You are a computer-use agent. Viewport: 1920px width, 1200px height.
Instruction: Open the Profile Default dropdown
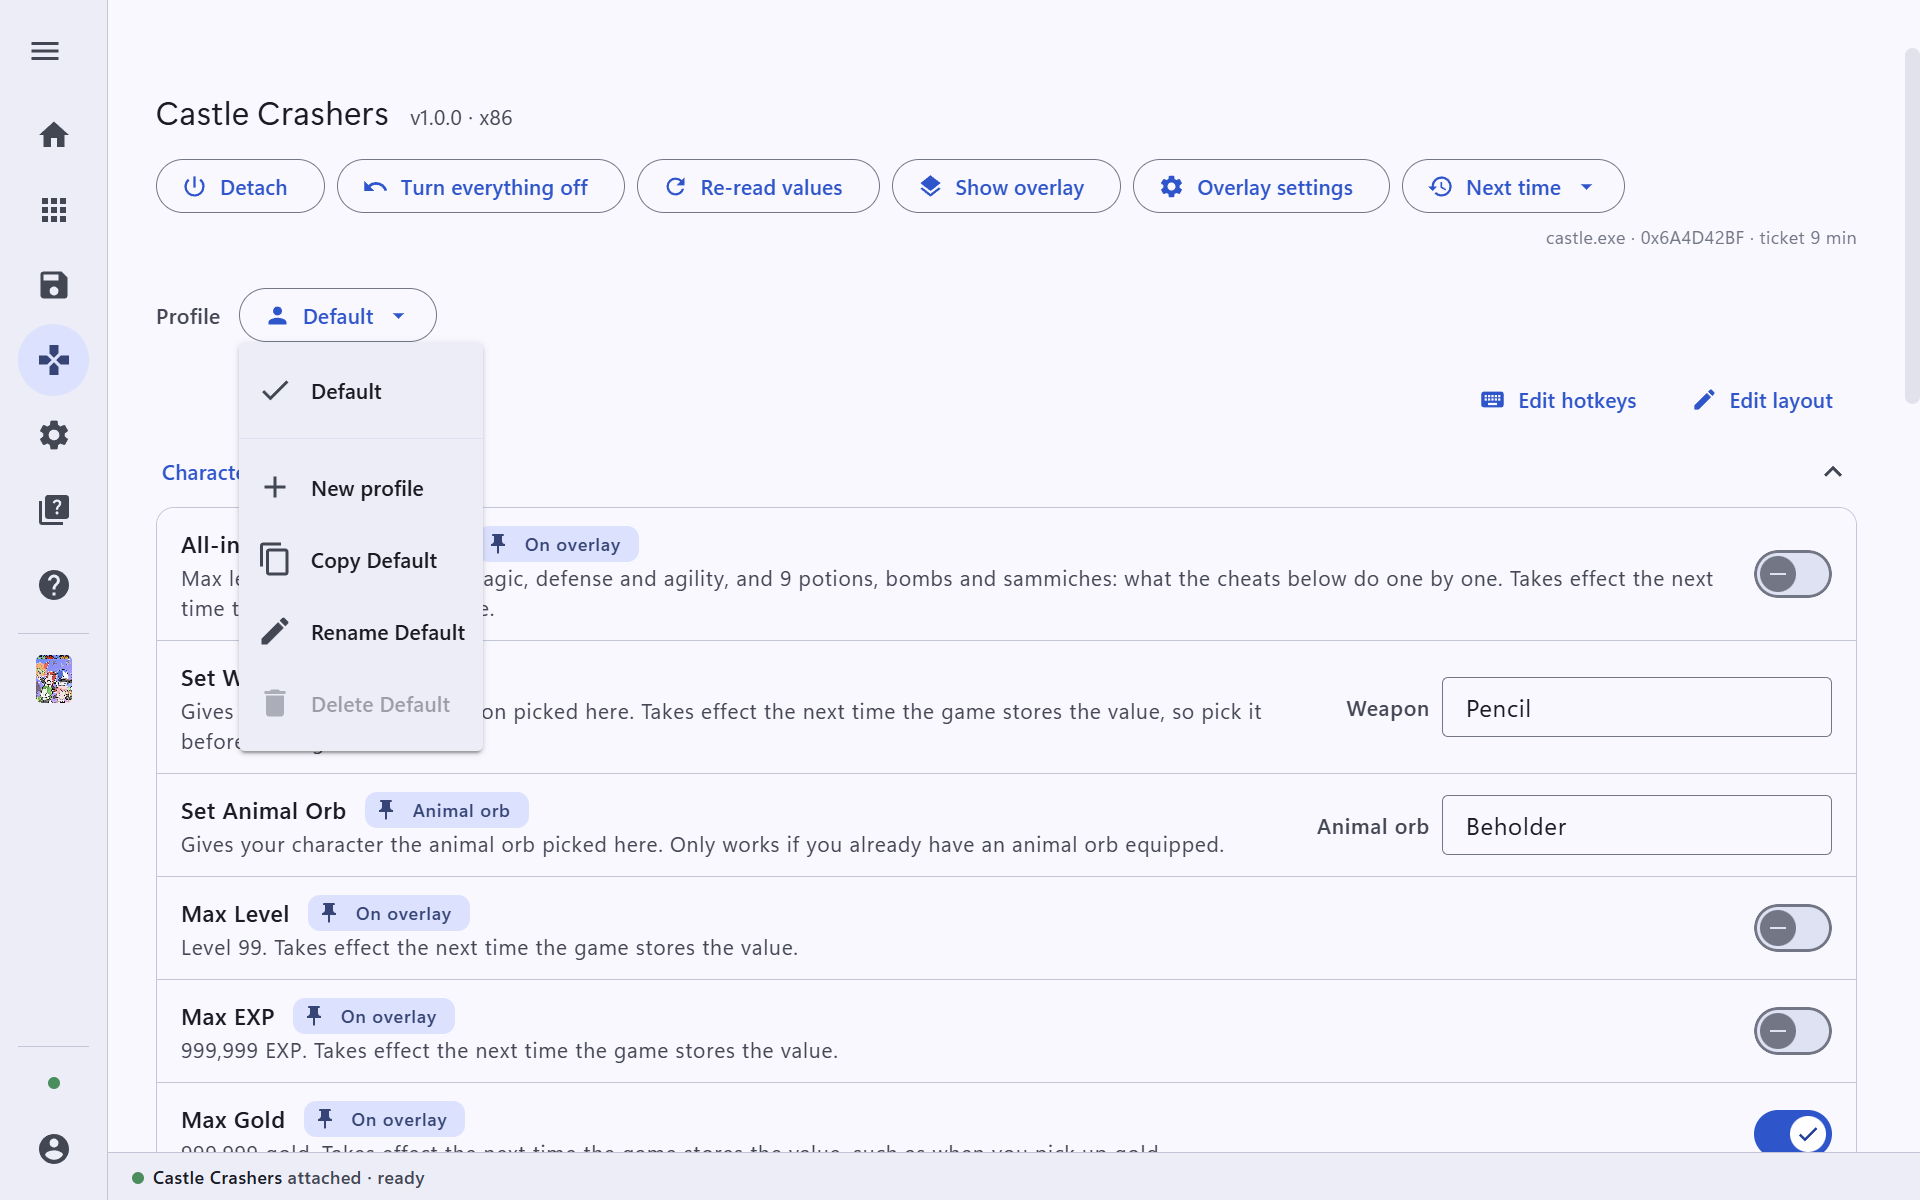338,316
